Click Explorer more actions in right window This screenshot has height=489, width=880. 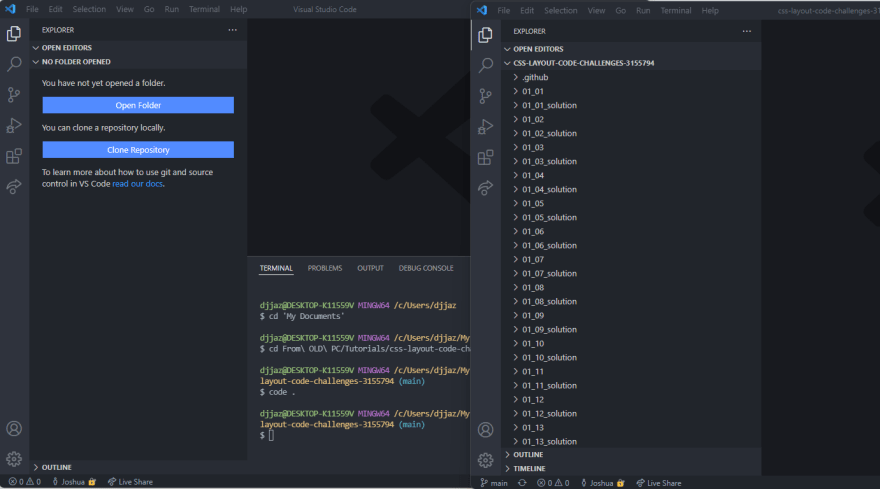(746, 31)
